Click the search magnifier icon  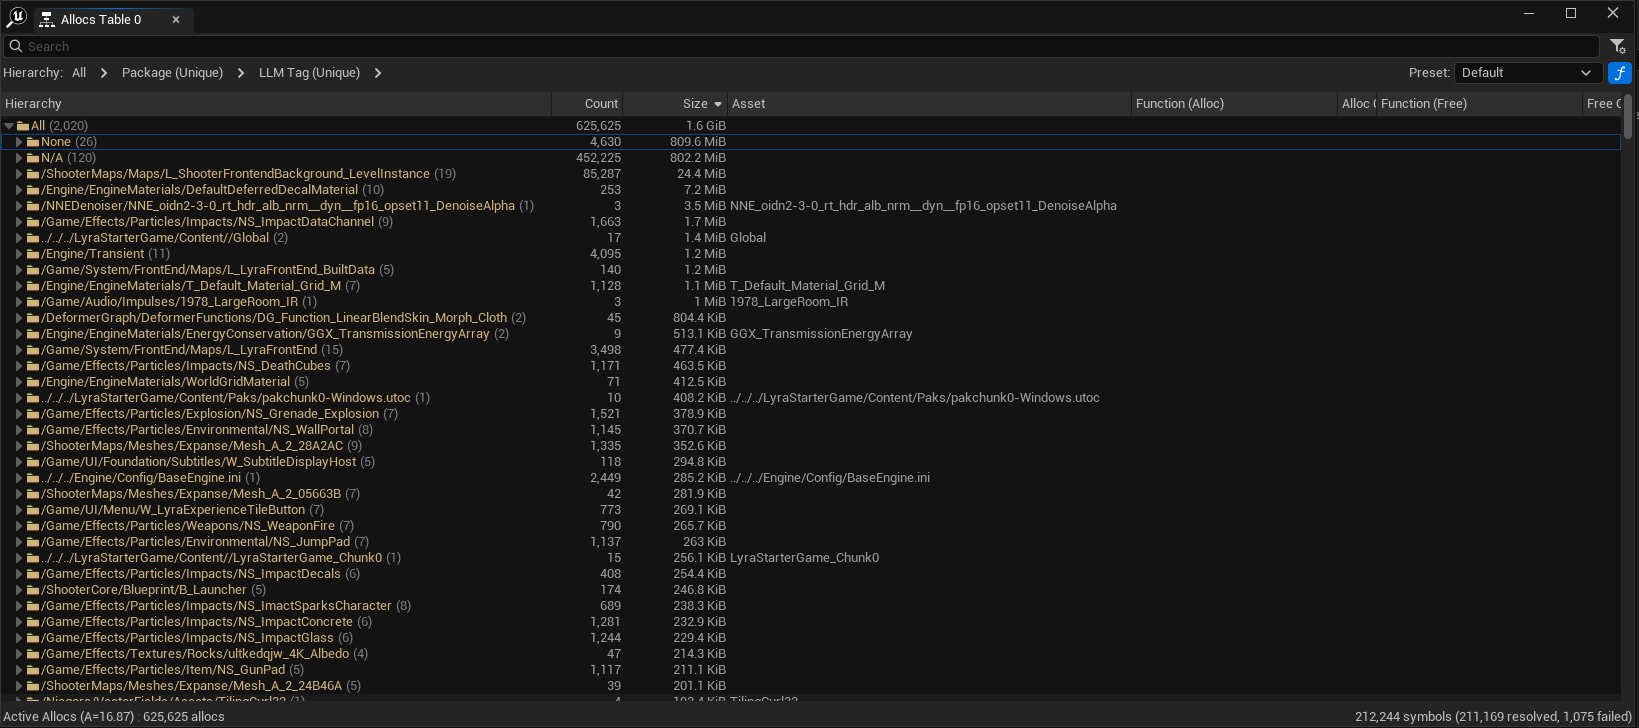click(x=15, y=46)
